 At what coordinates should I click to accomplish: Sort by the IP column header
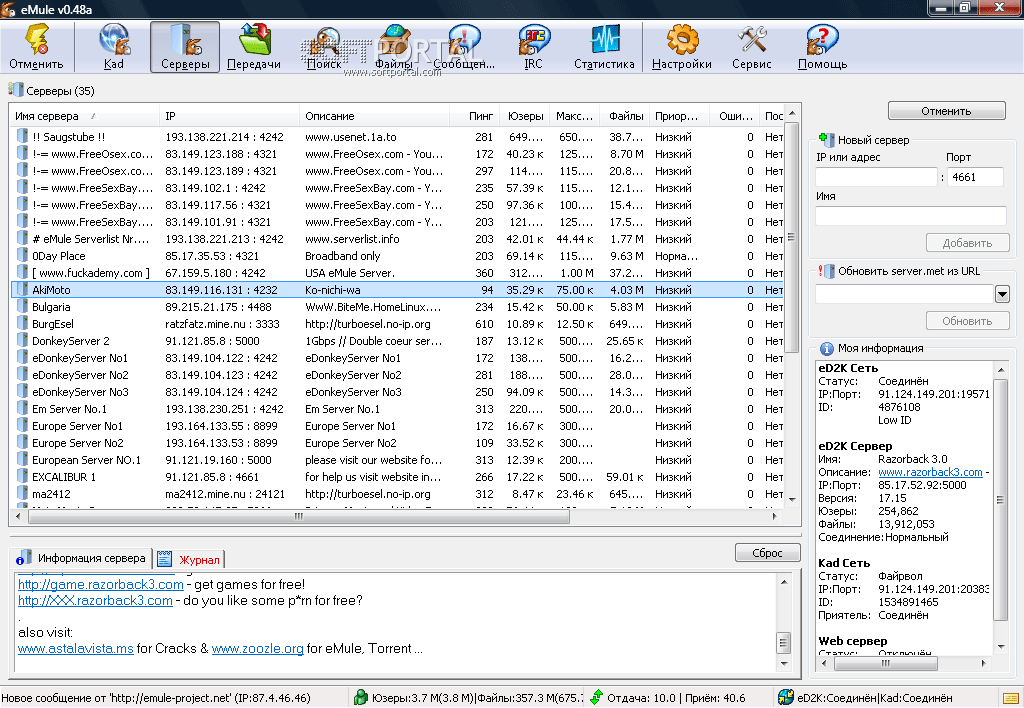click(229, 116)
